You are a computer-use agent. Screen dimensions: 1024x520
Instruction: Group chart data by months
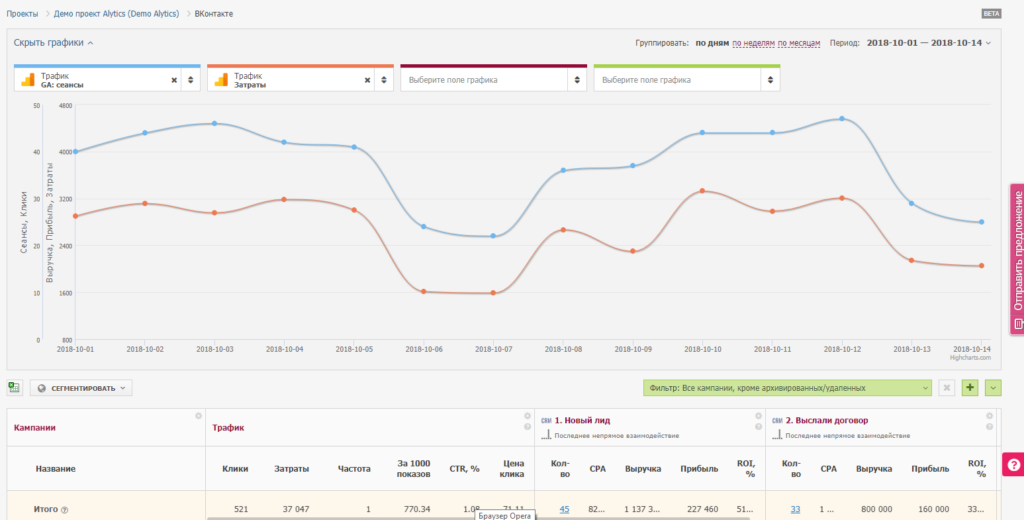point(799,44)
